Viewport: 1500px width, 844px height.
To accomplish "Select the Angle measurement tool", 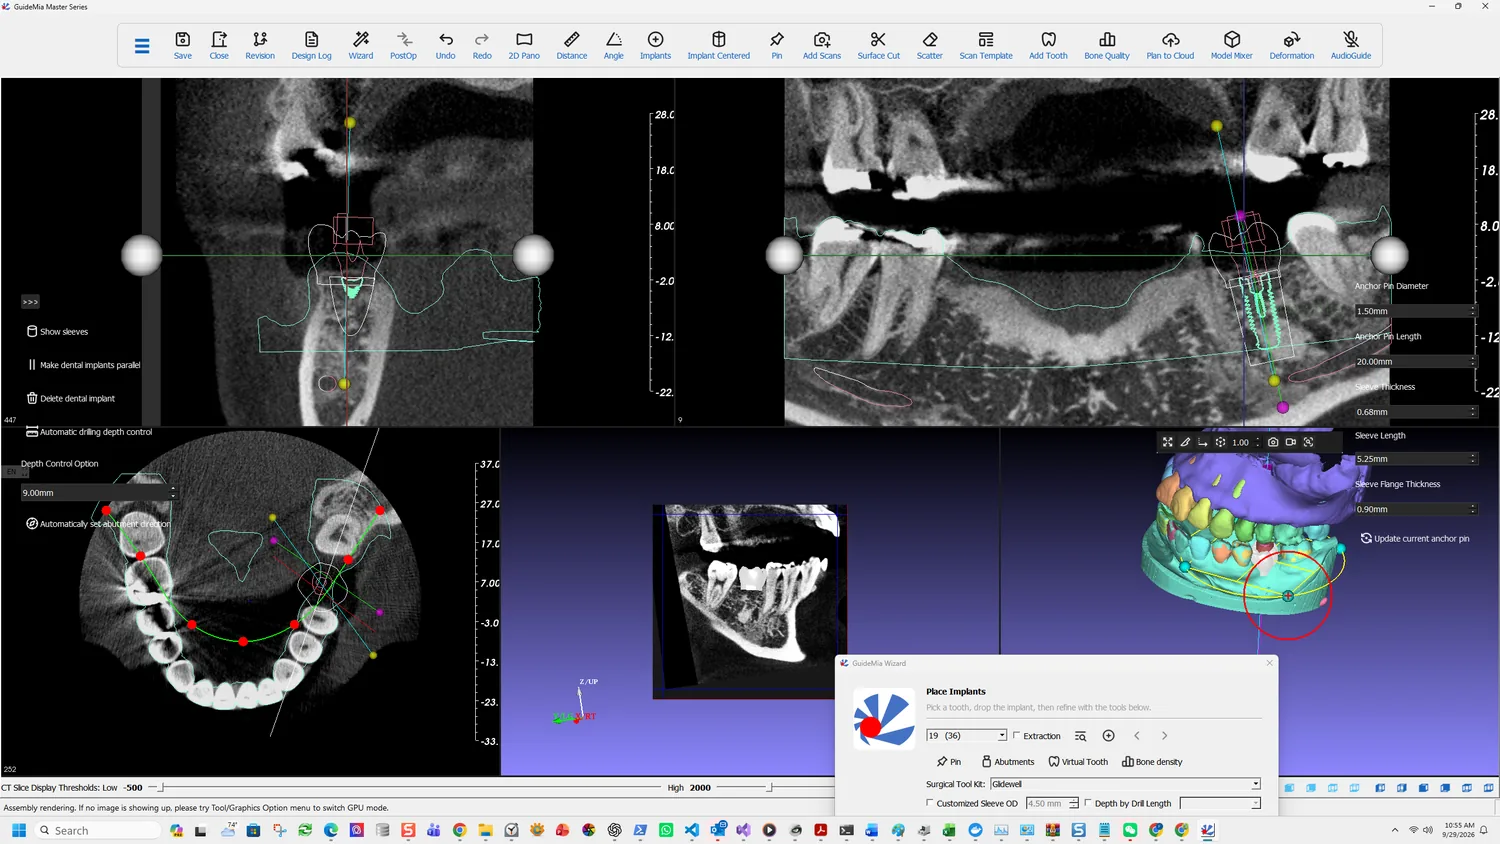I will coord(614,45).
